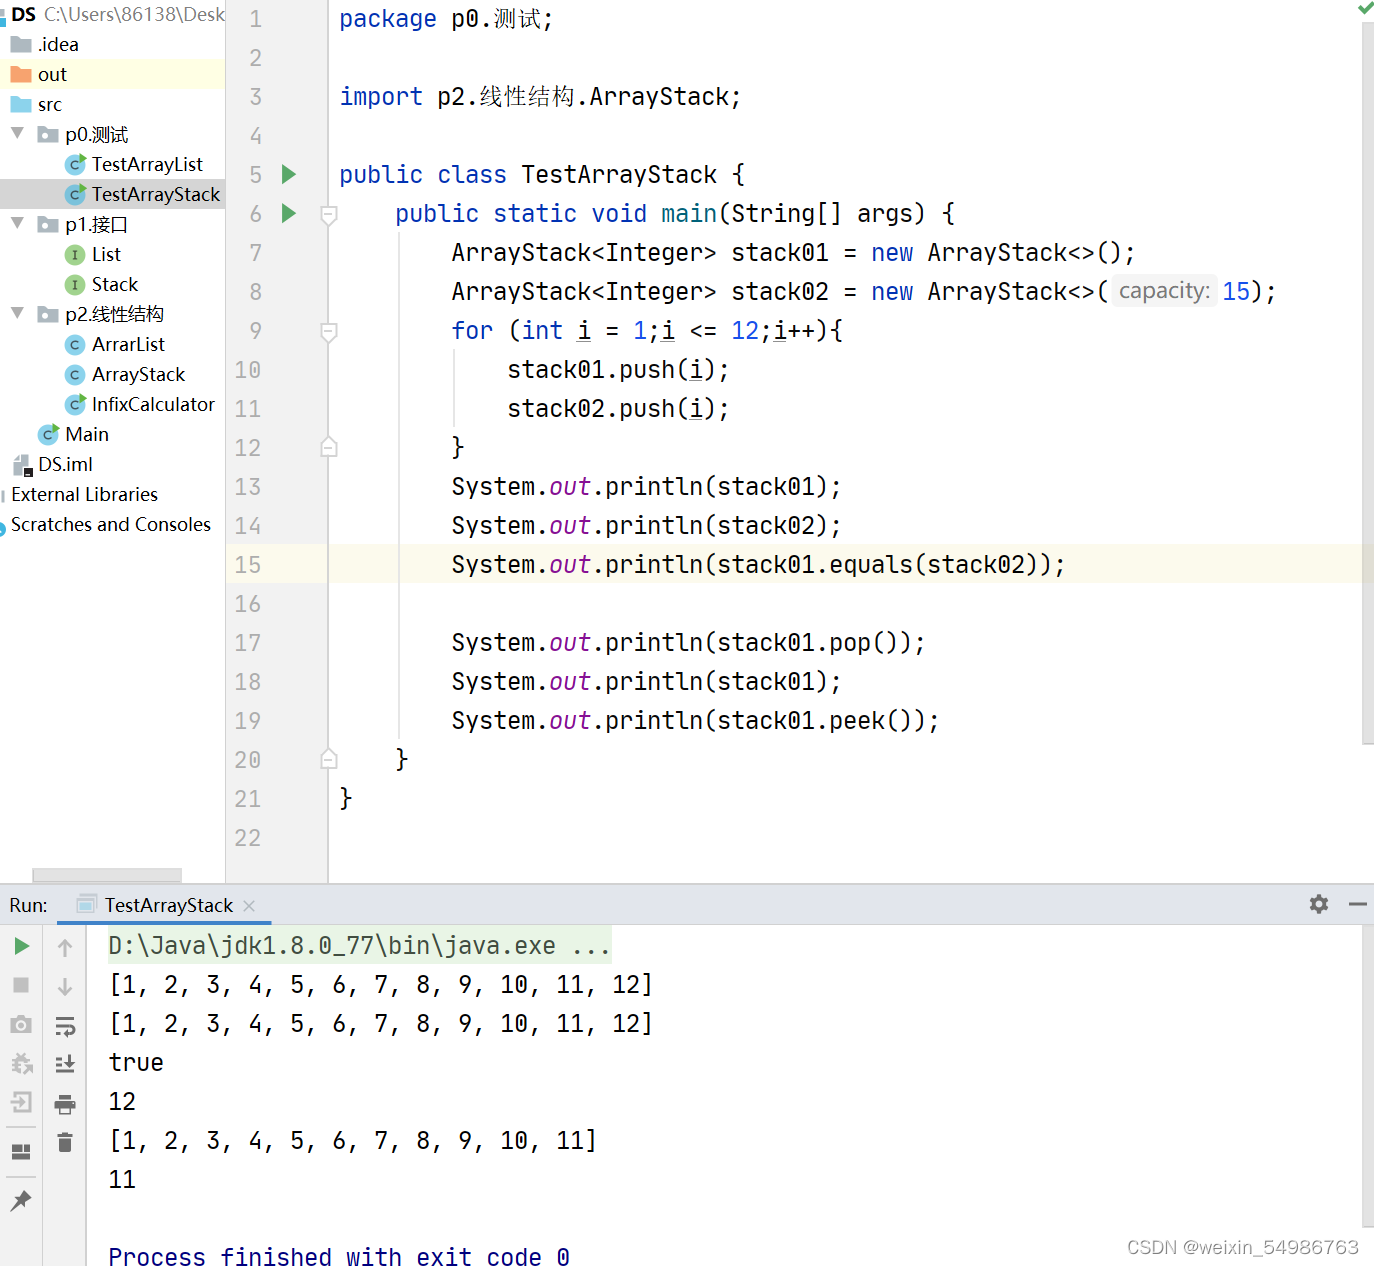
Task: Pin the run tab with the pin icon
Action: (x=21, y=1200)
